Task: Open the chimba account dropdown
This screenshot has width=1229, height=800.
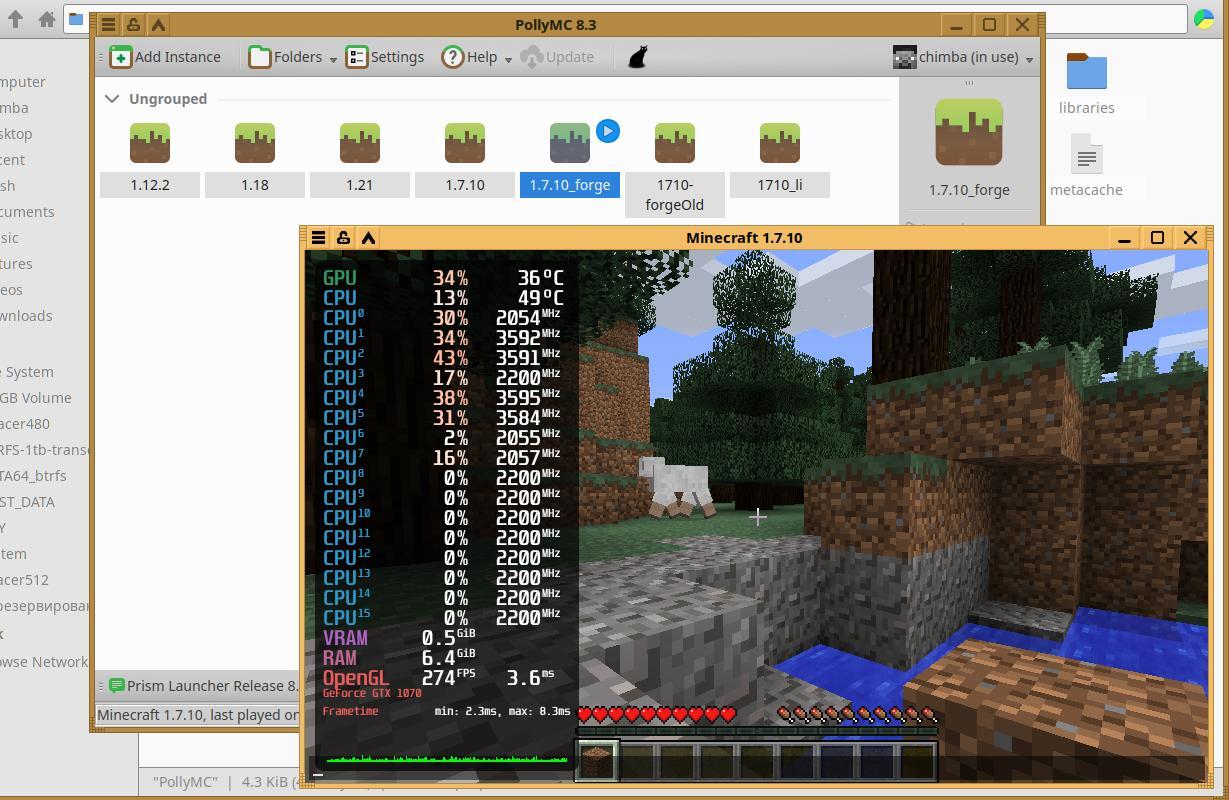Action: click(962, 57)
